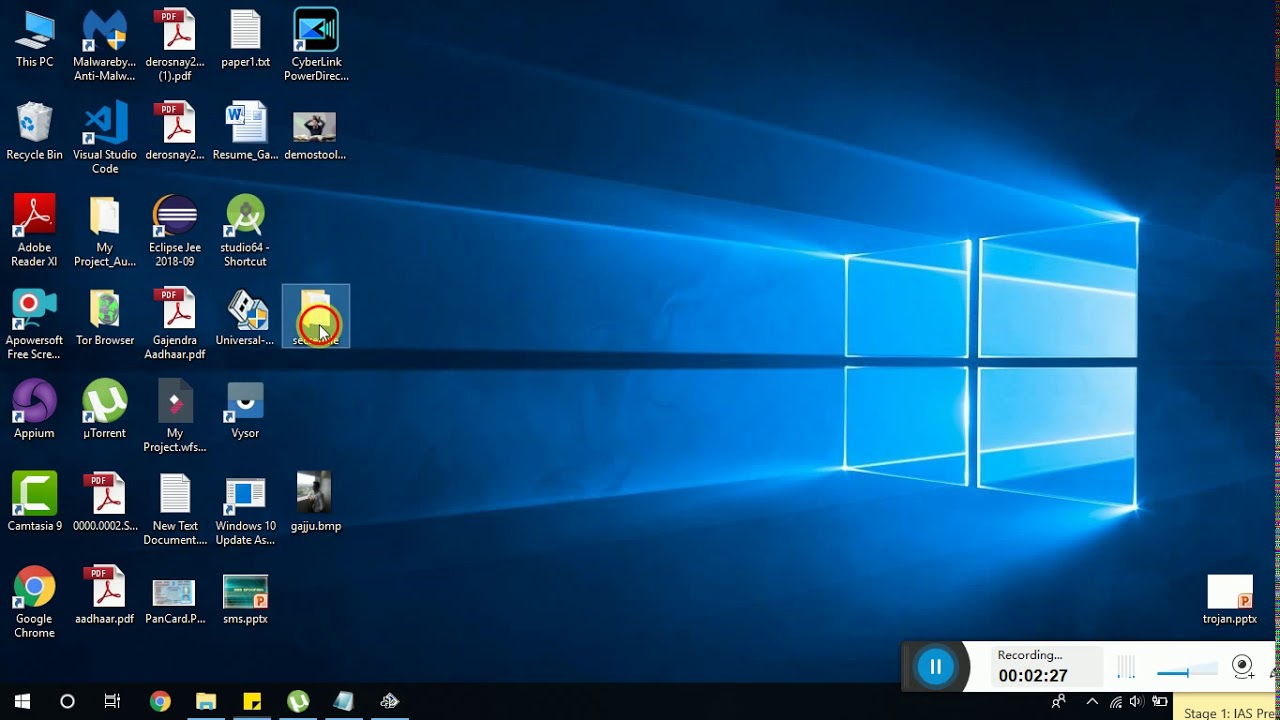
Task: Open the Wi-Fi network flyout
Action: click(1115, 702)
